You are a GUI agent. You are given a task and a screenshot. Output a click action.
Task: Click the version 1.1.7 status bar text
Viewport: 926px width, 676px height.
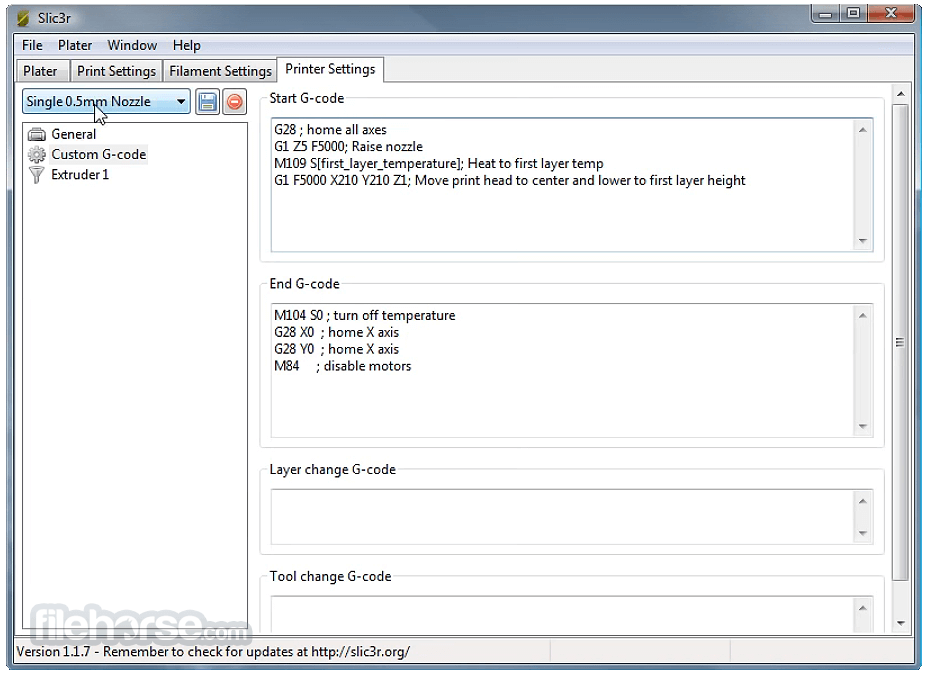pyautogui.click(x=213, y=652)
